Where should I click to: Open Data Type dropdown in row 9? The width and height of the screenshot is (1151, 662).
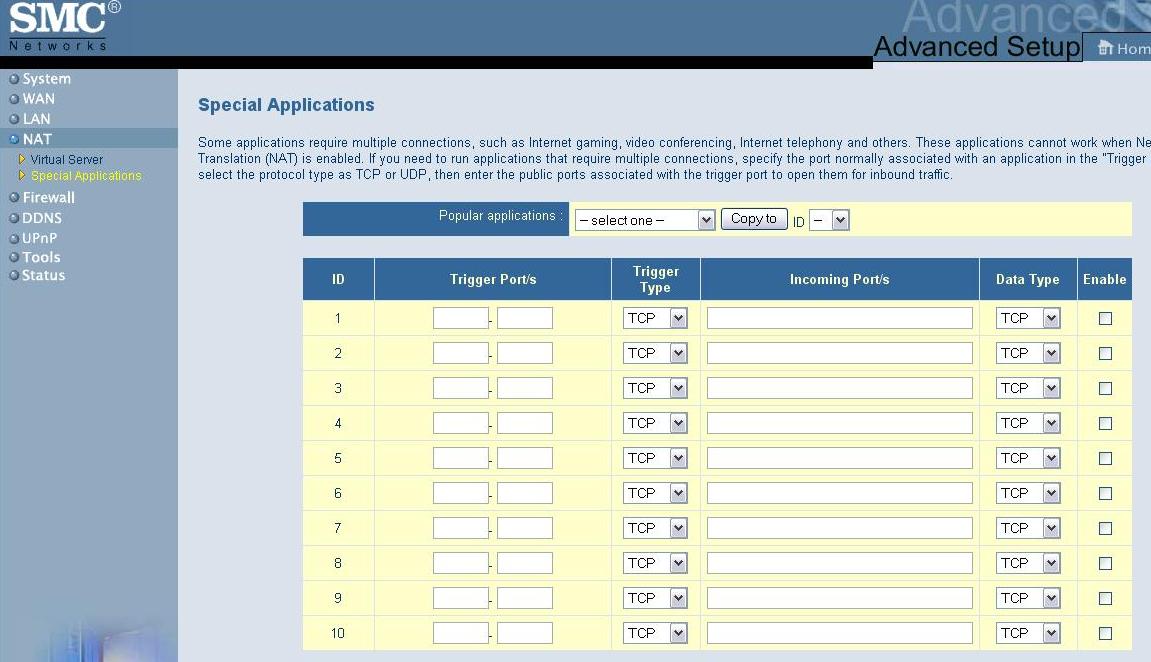1028,598
